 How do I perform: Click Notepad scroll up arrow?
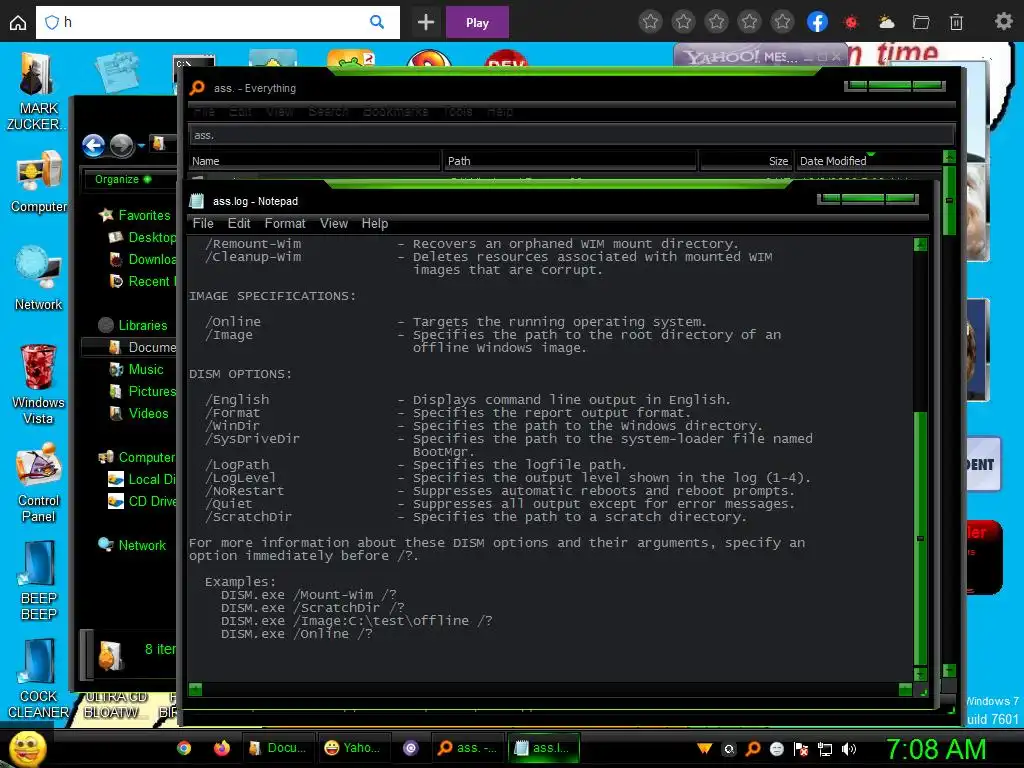point(920,245)
